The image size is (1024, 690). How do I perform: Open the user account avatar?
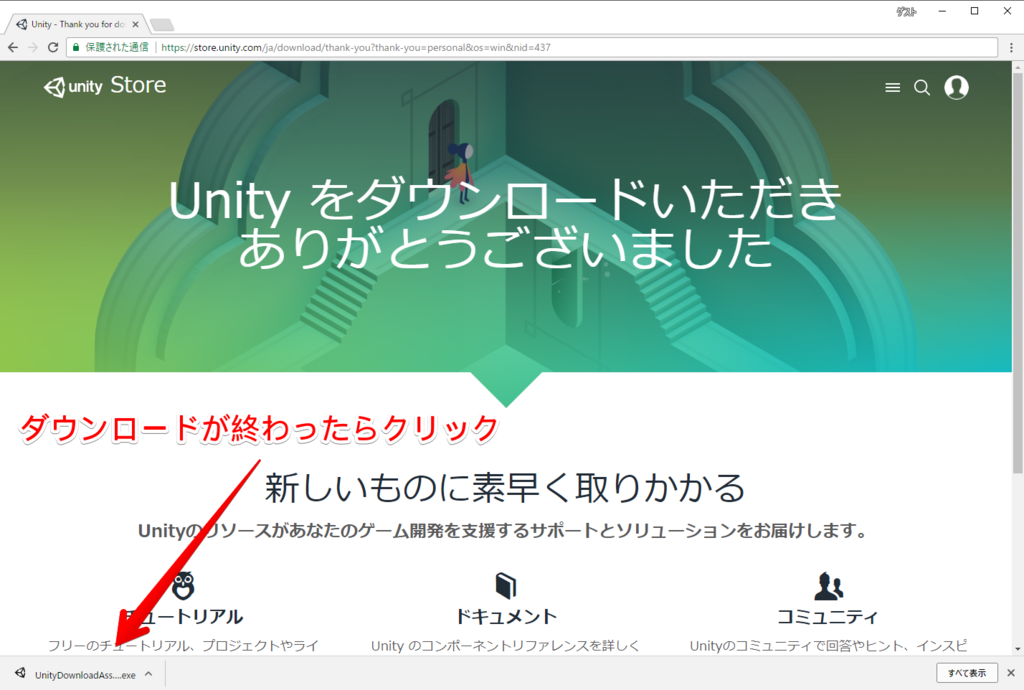pyautogui.click(x=956, y=87)
